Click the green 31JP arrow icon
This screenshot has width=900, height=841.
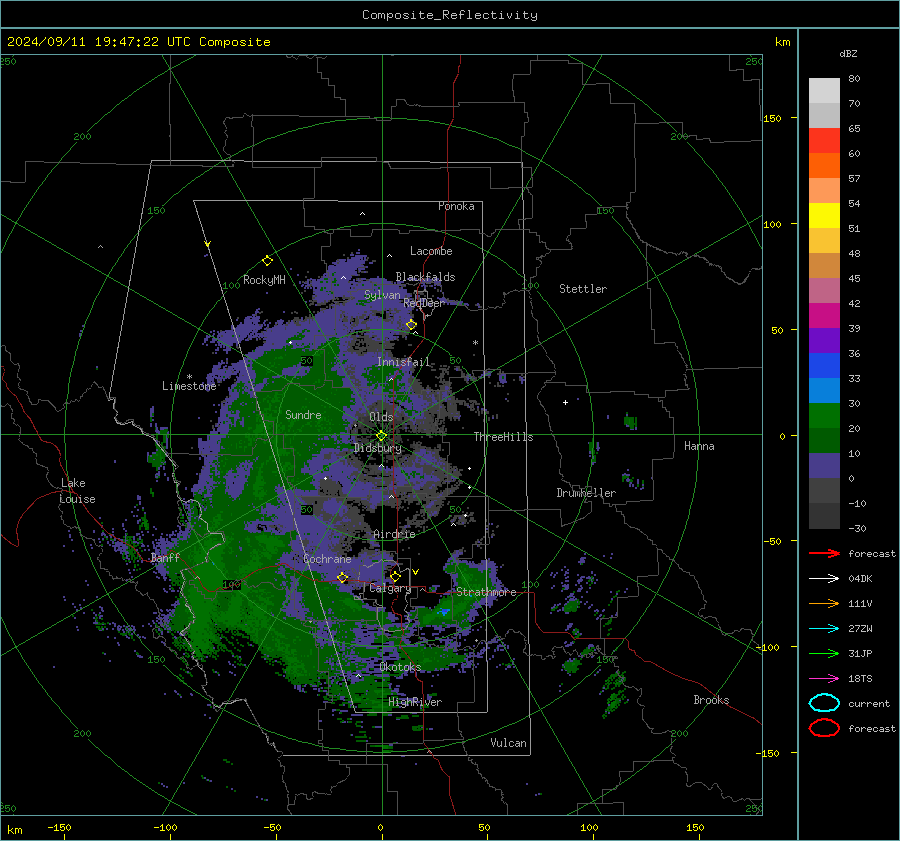pos(824,653)
